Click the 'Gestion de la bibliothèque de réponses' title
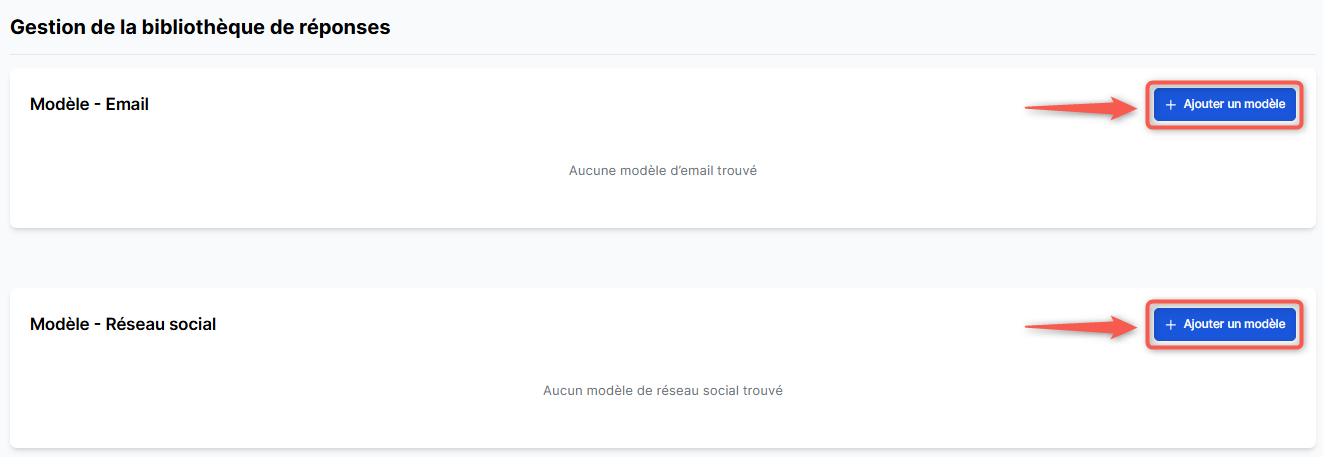Viewport: 1323px width, 457px height. (x=200, y=28)
